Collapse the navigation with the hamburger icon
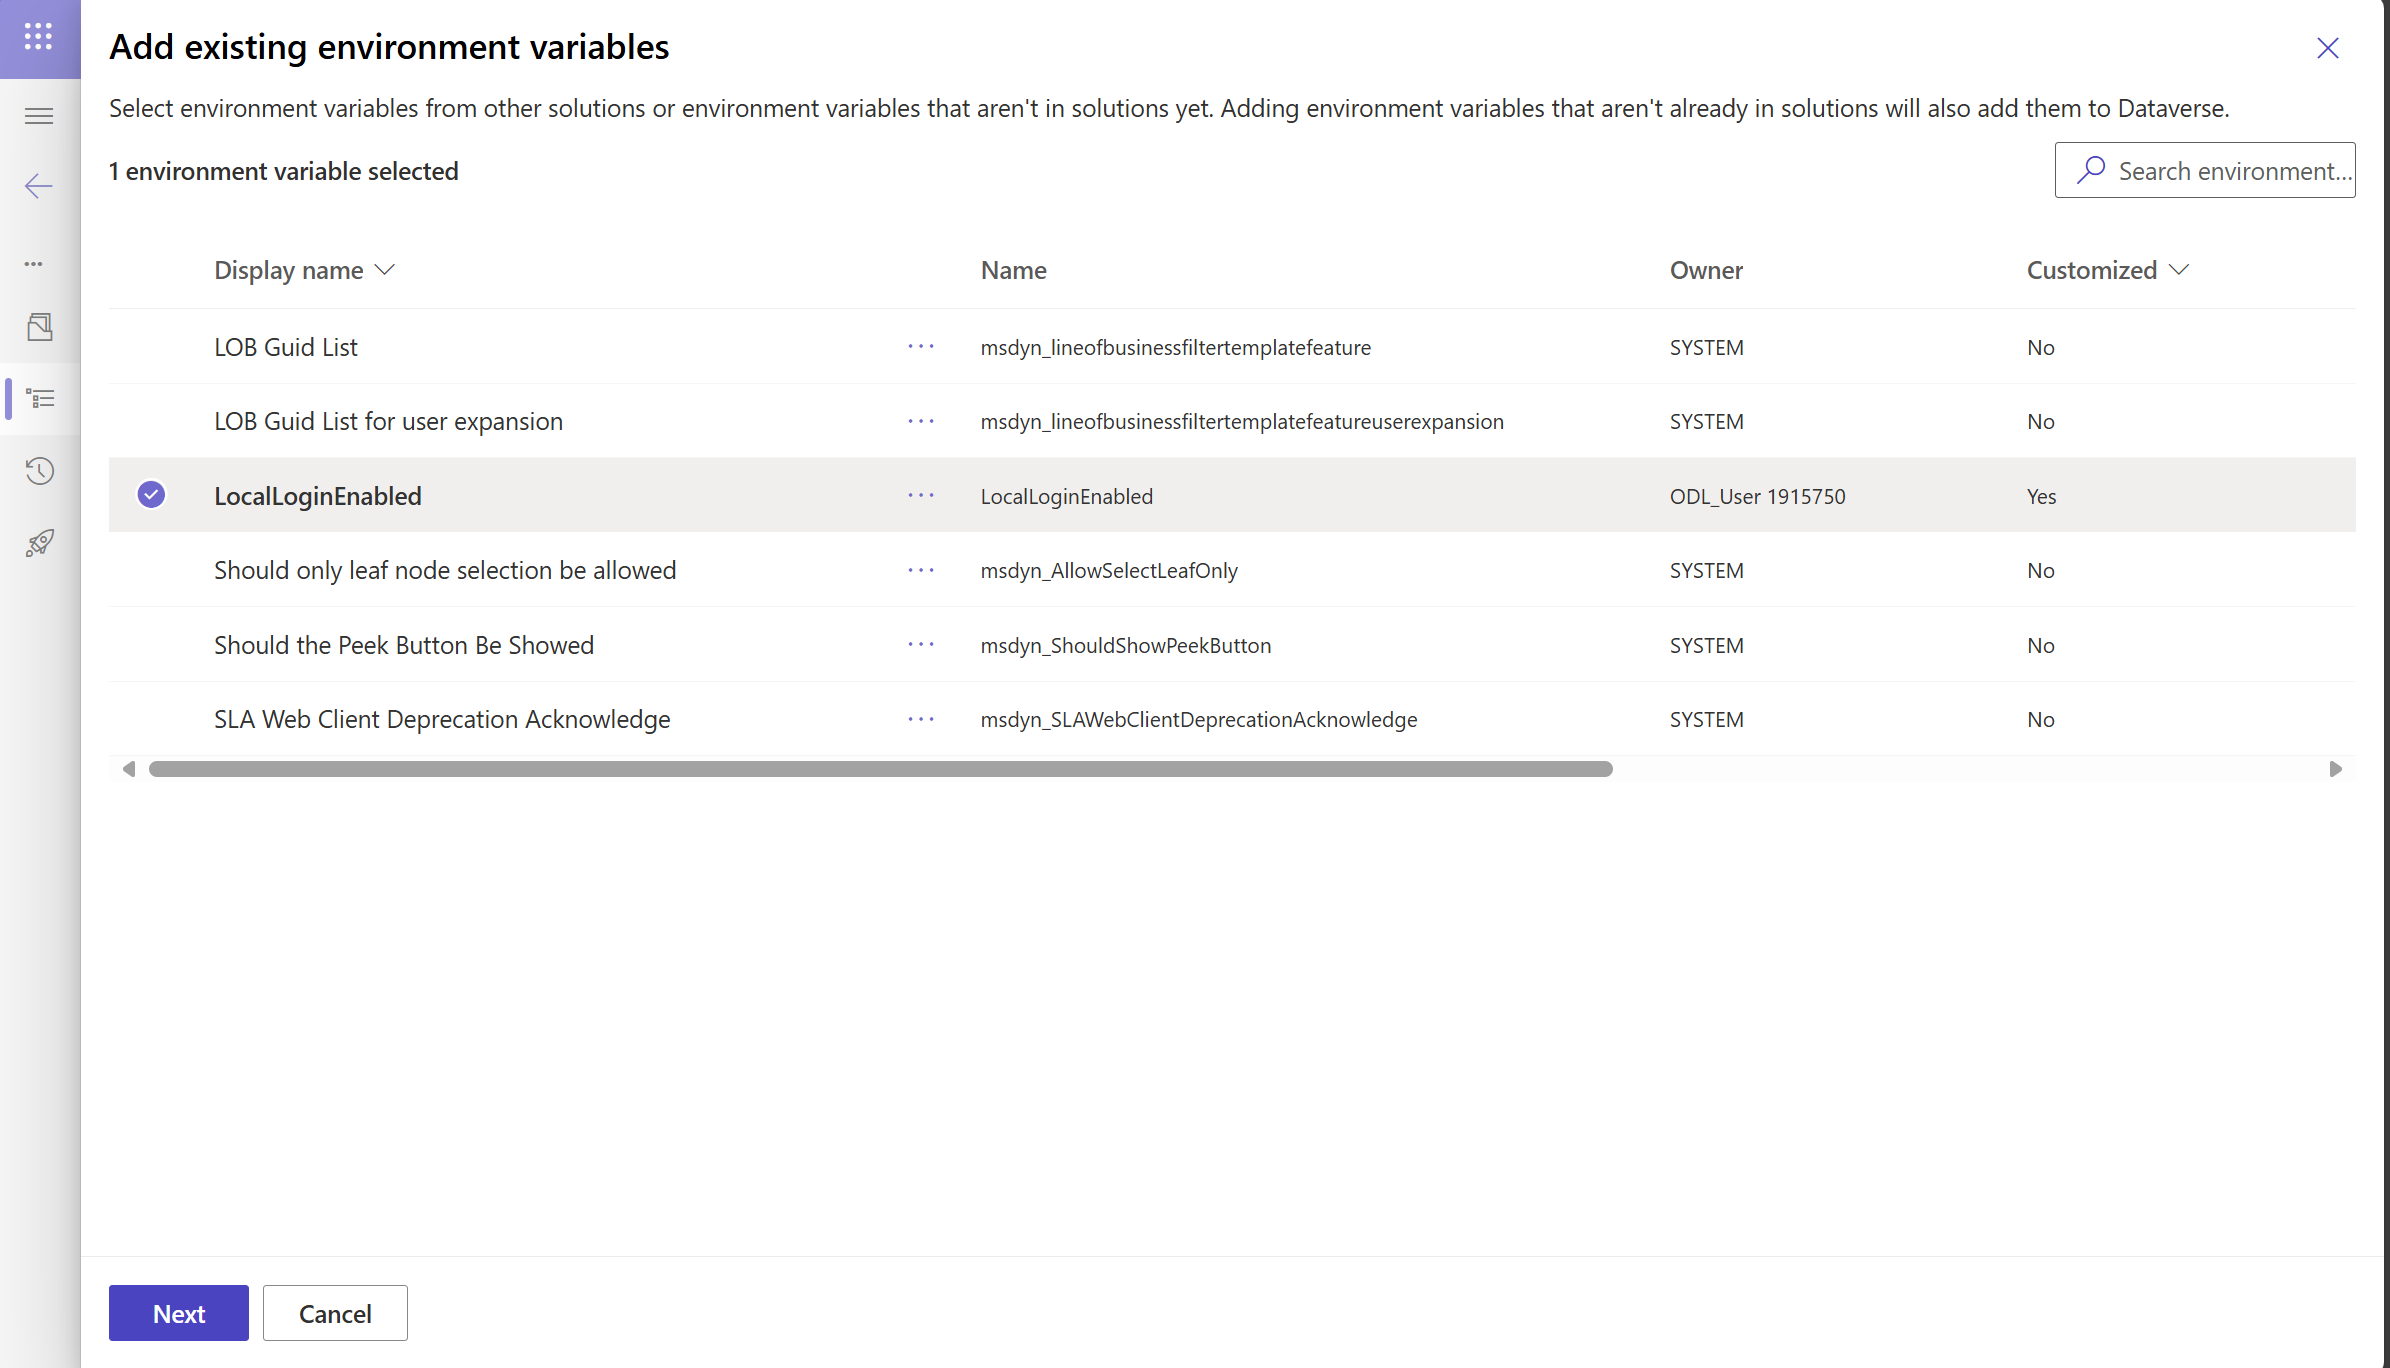This screenshot has width=2390, height=1368. (39, 115)
